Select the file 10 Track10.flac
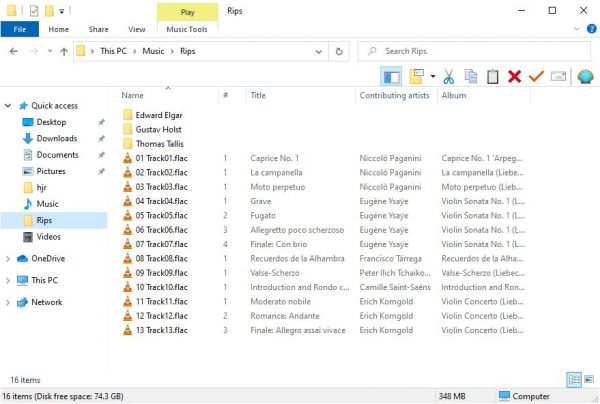 (x=161, y=287)
